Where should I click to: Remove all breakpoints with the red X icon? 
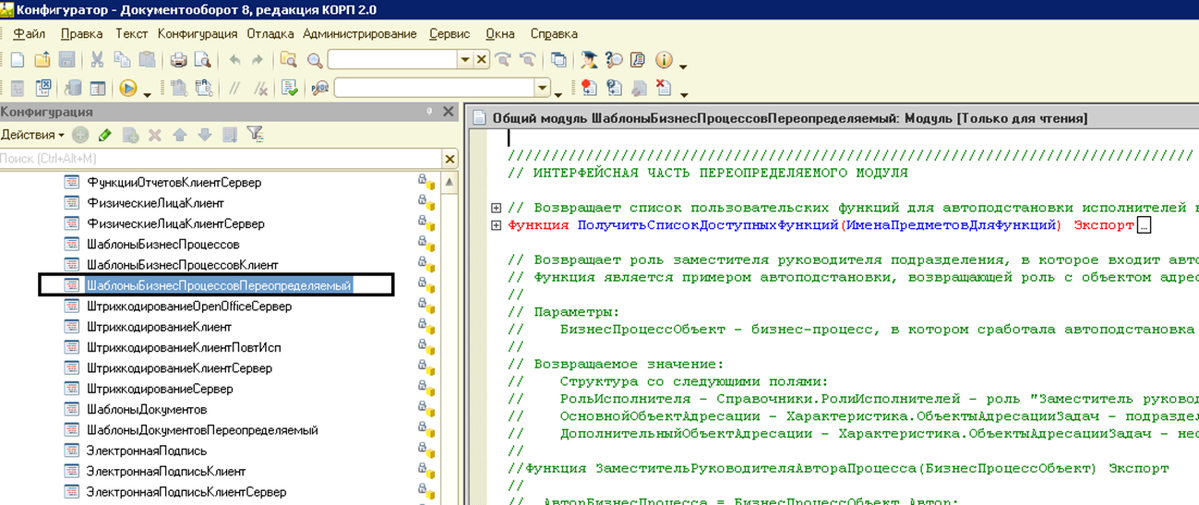[x=663, y=88]
